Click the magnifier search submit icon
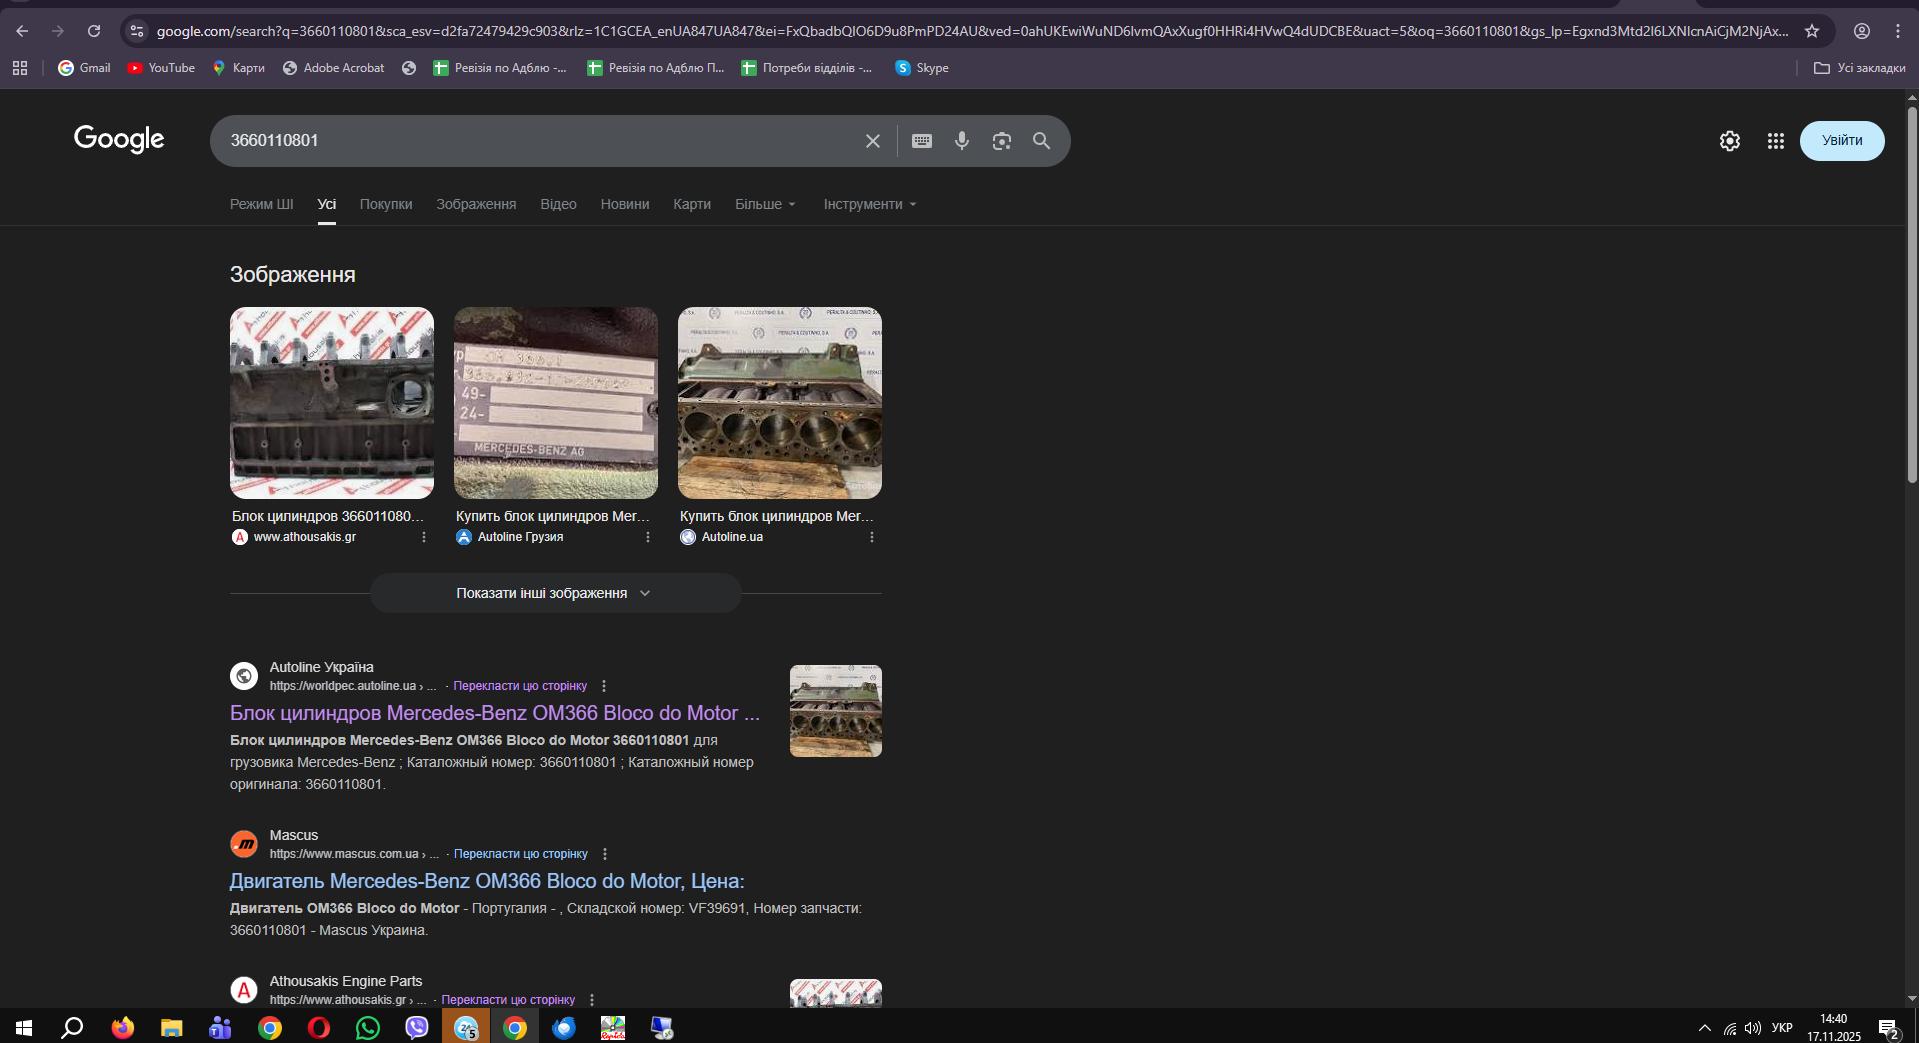This screenshot has width=1919, height=1043. (1041, 141)
